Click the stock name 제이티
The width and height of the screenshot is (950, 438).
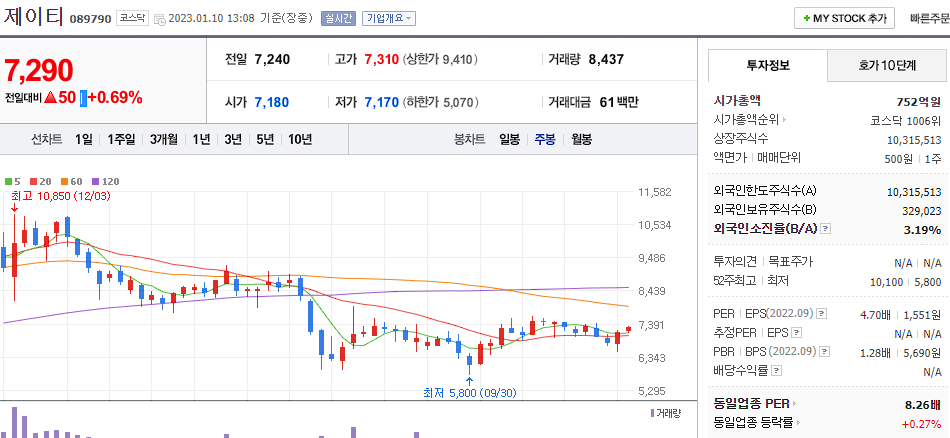pyautogui.click(x=34, y=16)
